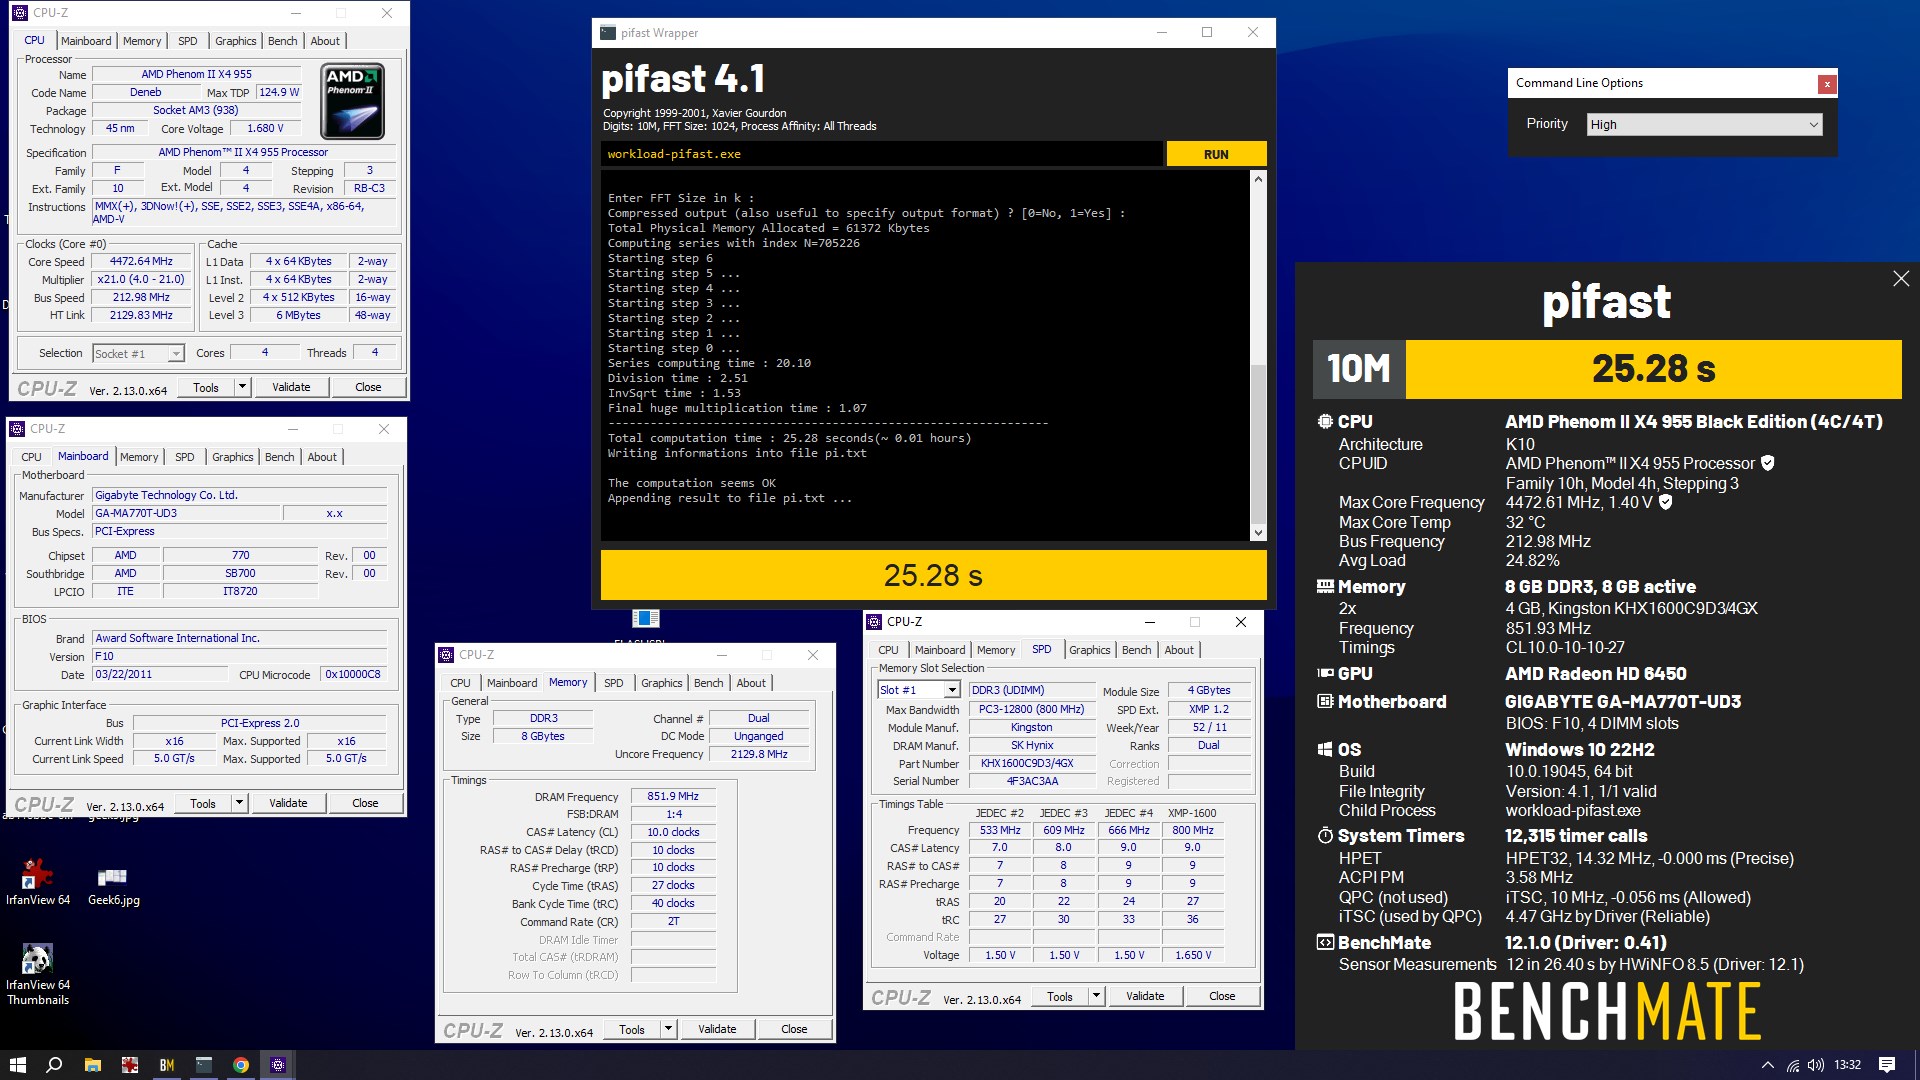
Task: Click console scrollbar down arrow
Action: [1258, 533]
